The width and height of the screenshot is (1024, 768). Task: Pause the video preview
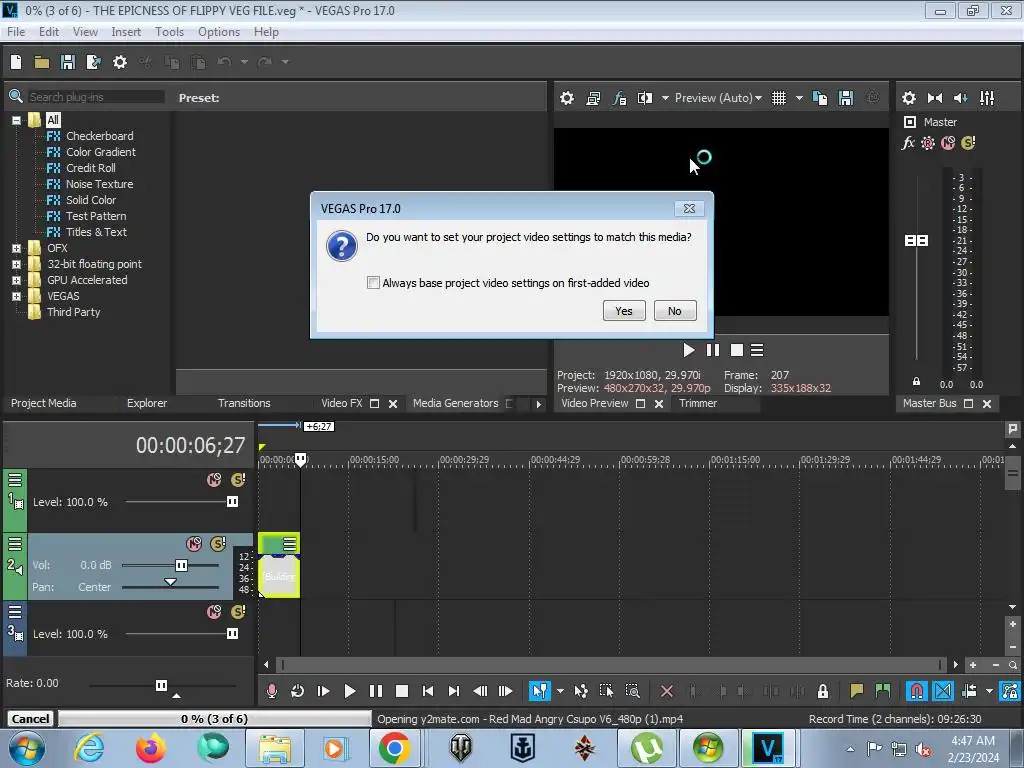point(712,350)
